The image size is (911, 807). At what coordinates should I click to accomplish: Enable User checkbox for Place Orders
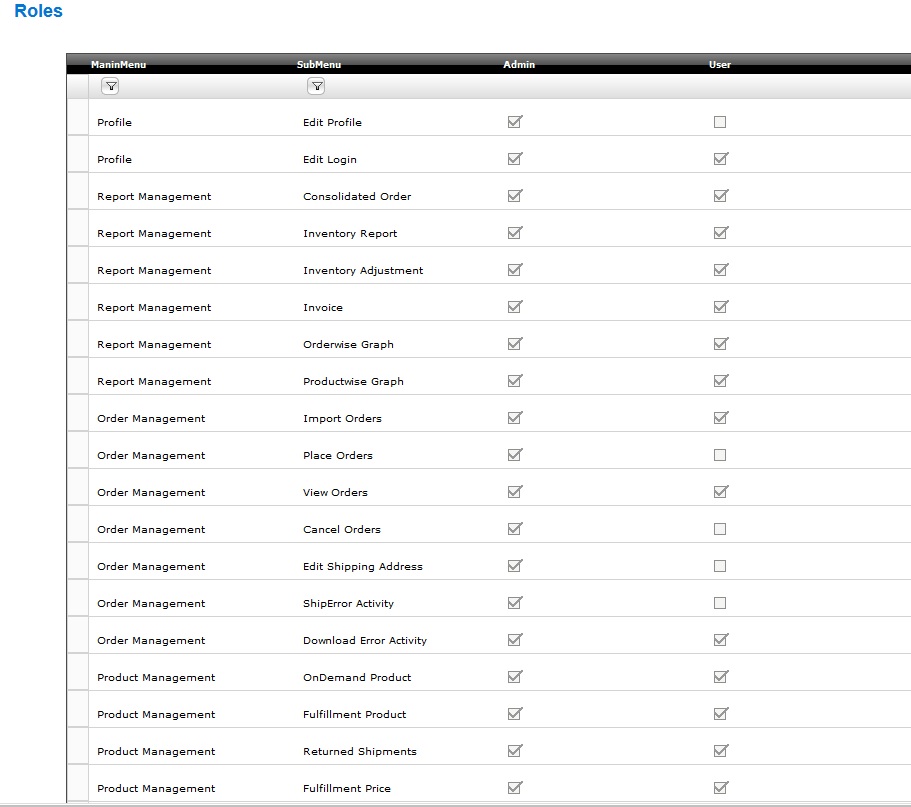click(x=720, y=455)
